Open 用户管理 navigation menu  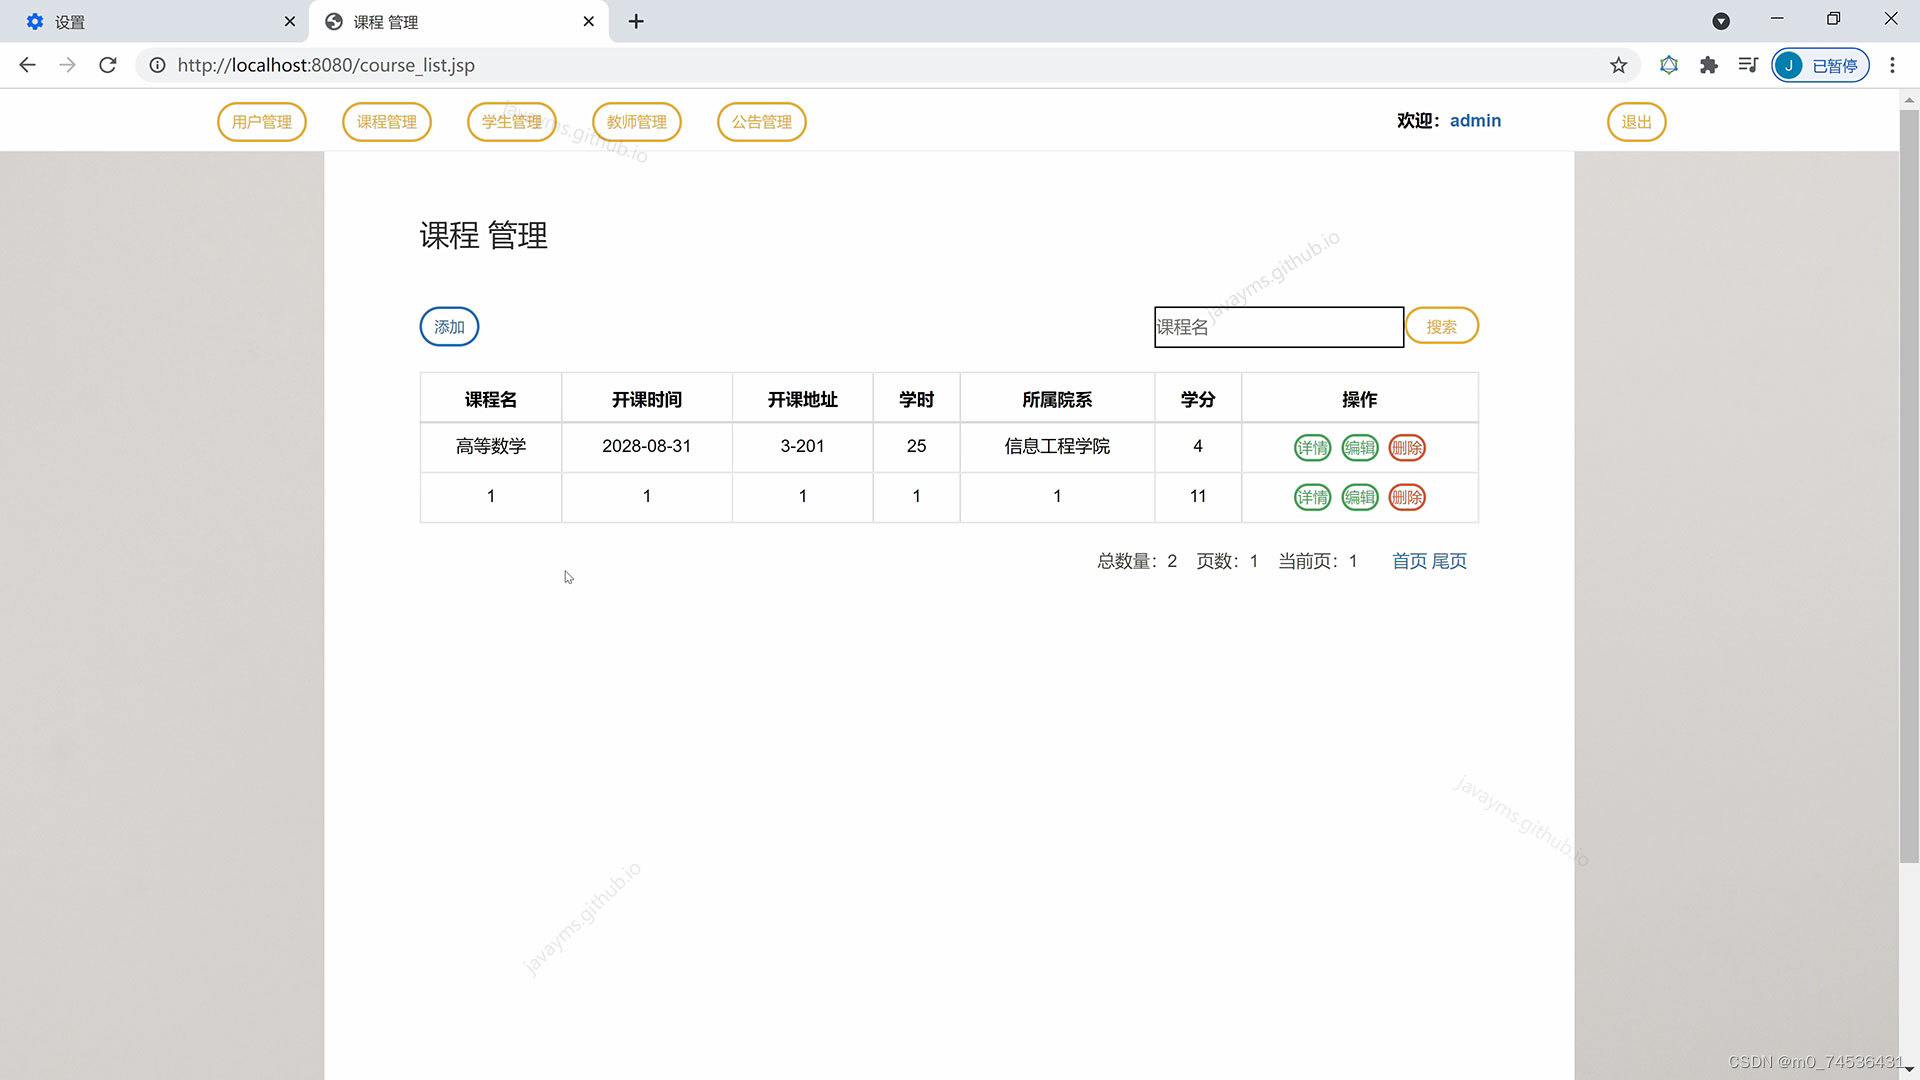coord(262,122)
